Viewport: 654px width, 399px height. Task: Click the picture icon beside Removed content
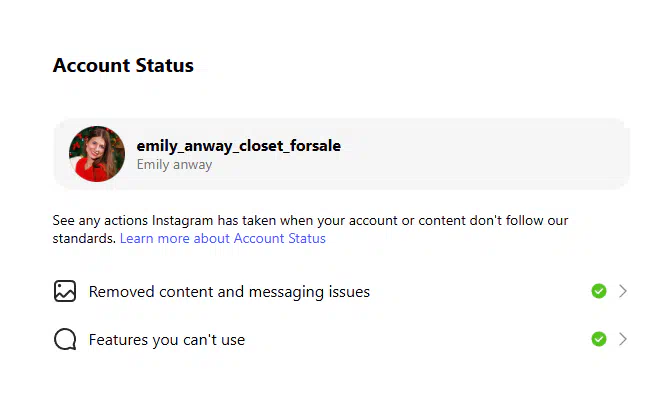coord(65,291)
